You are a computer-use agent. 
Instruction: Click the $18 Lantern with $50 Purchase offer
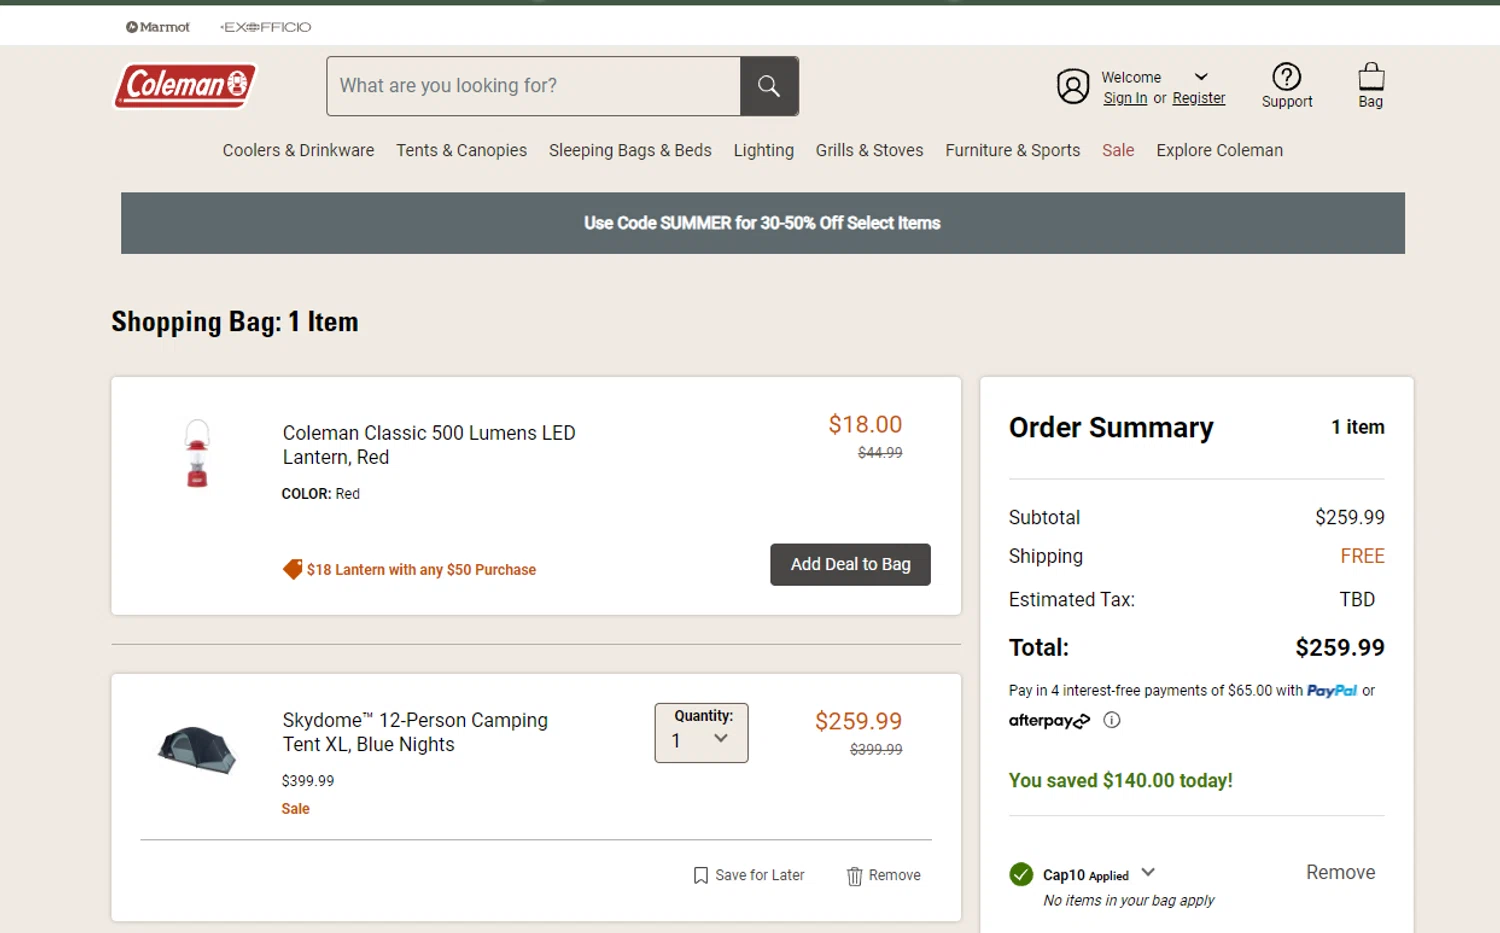421,570
